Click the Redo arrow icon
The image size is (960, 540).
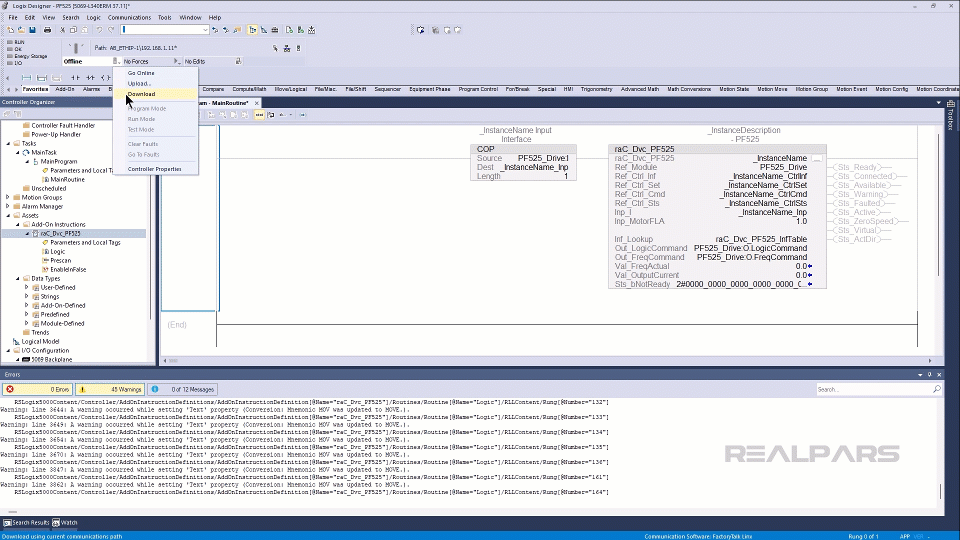(111, 29)
